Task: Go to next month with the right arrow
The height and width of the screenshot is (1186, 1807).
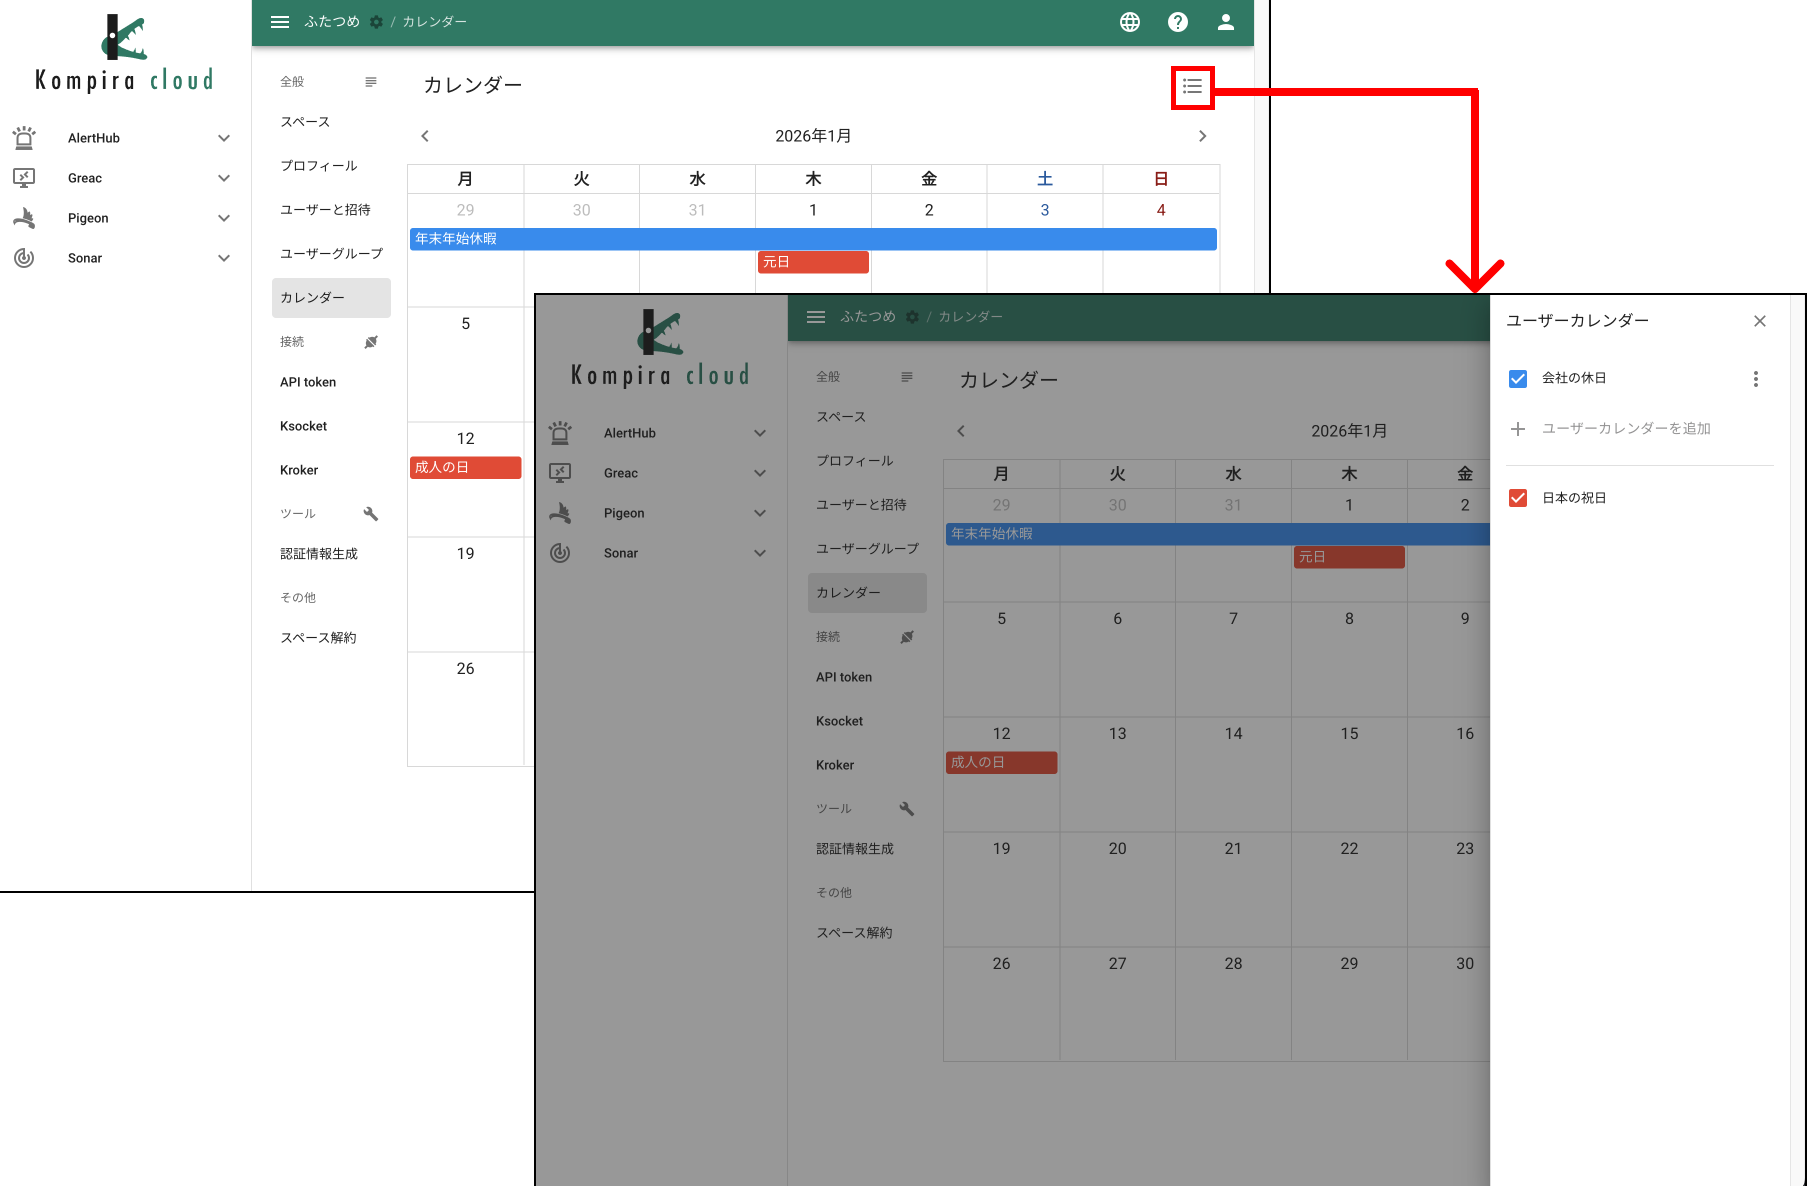Action: click(1203, 135)
